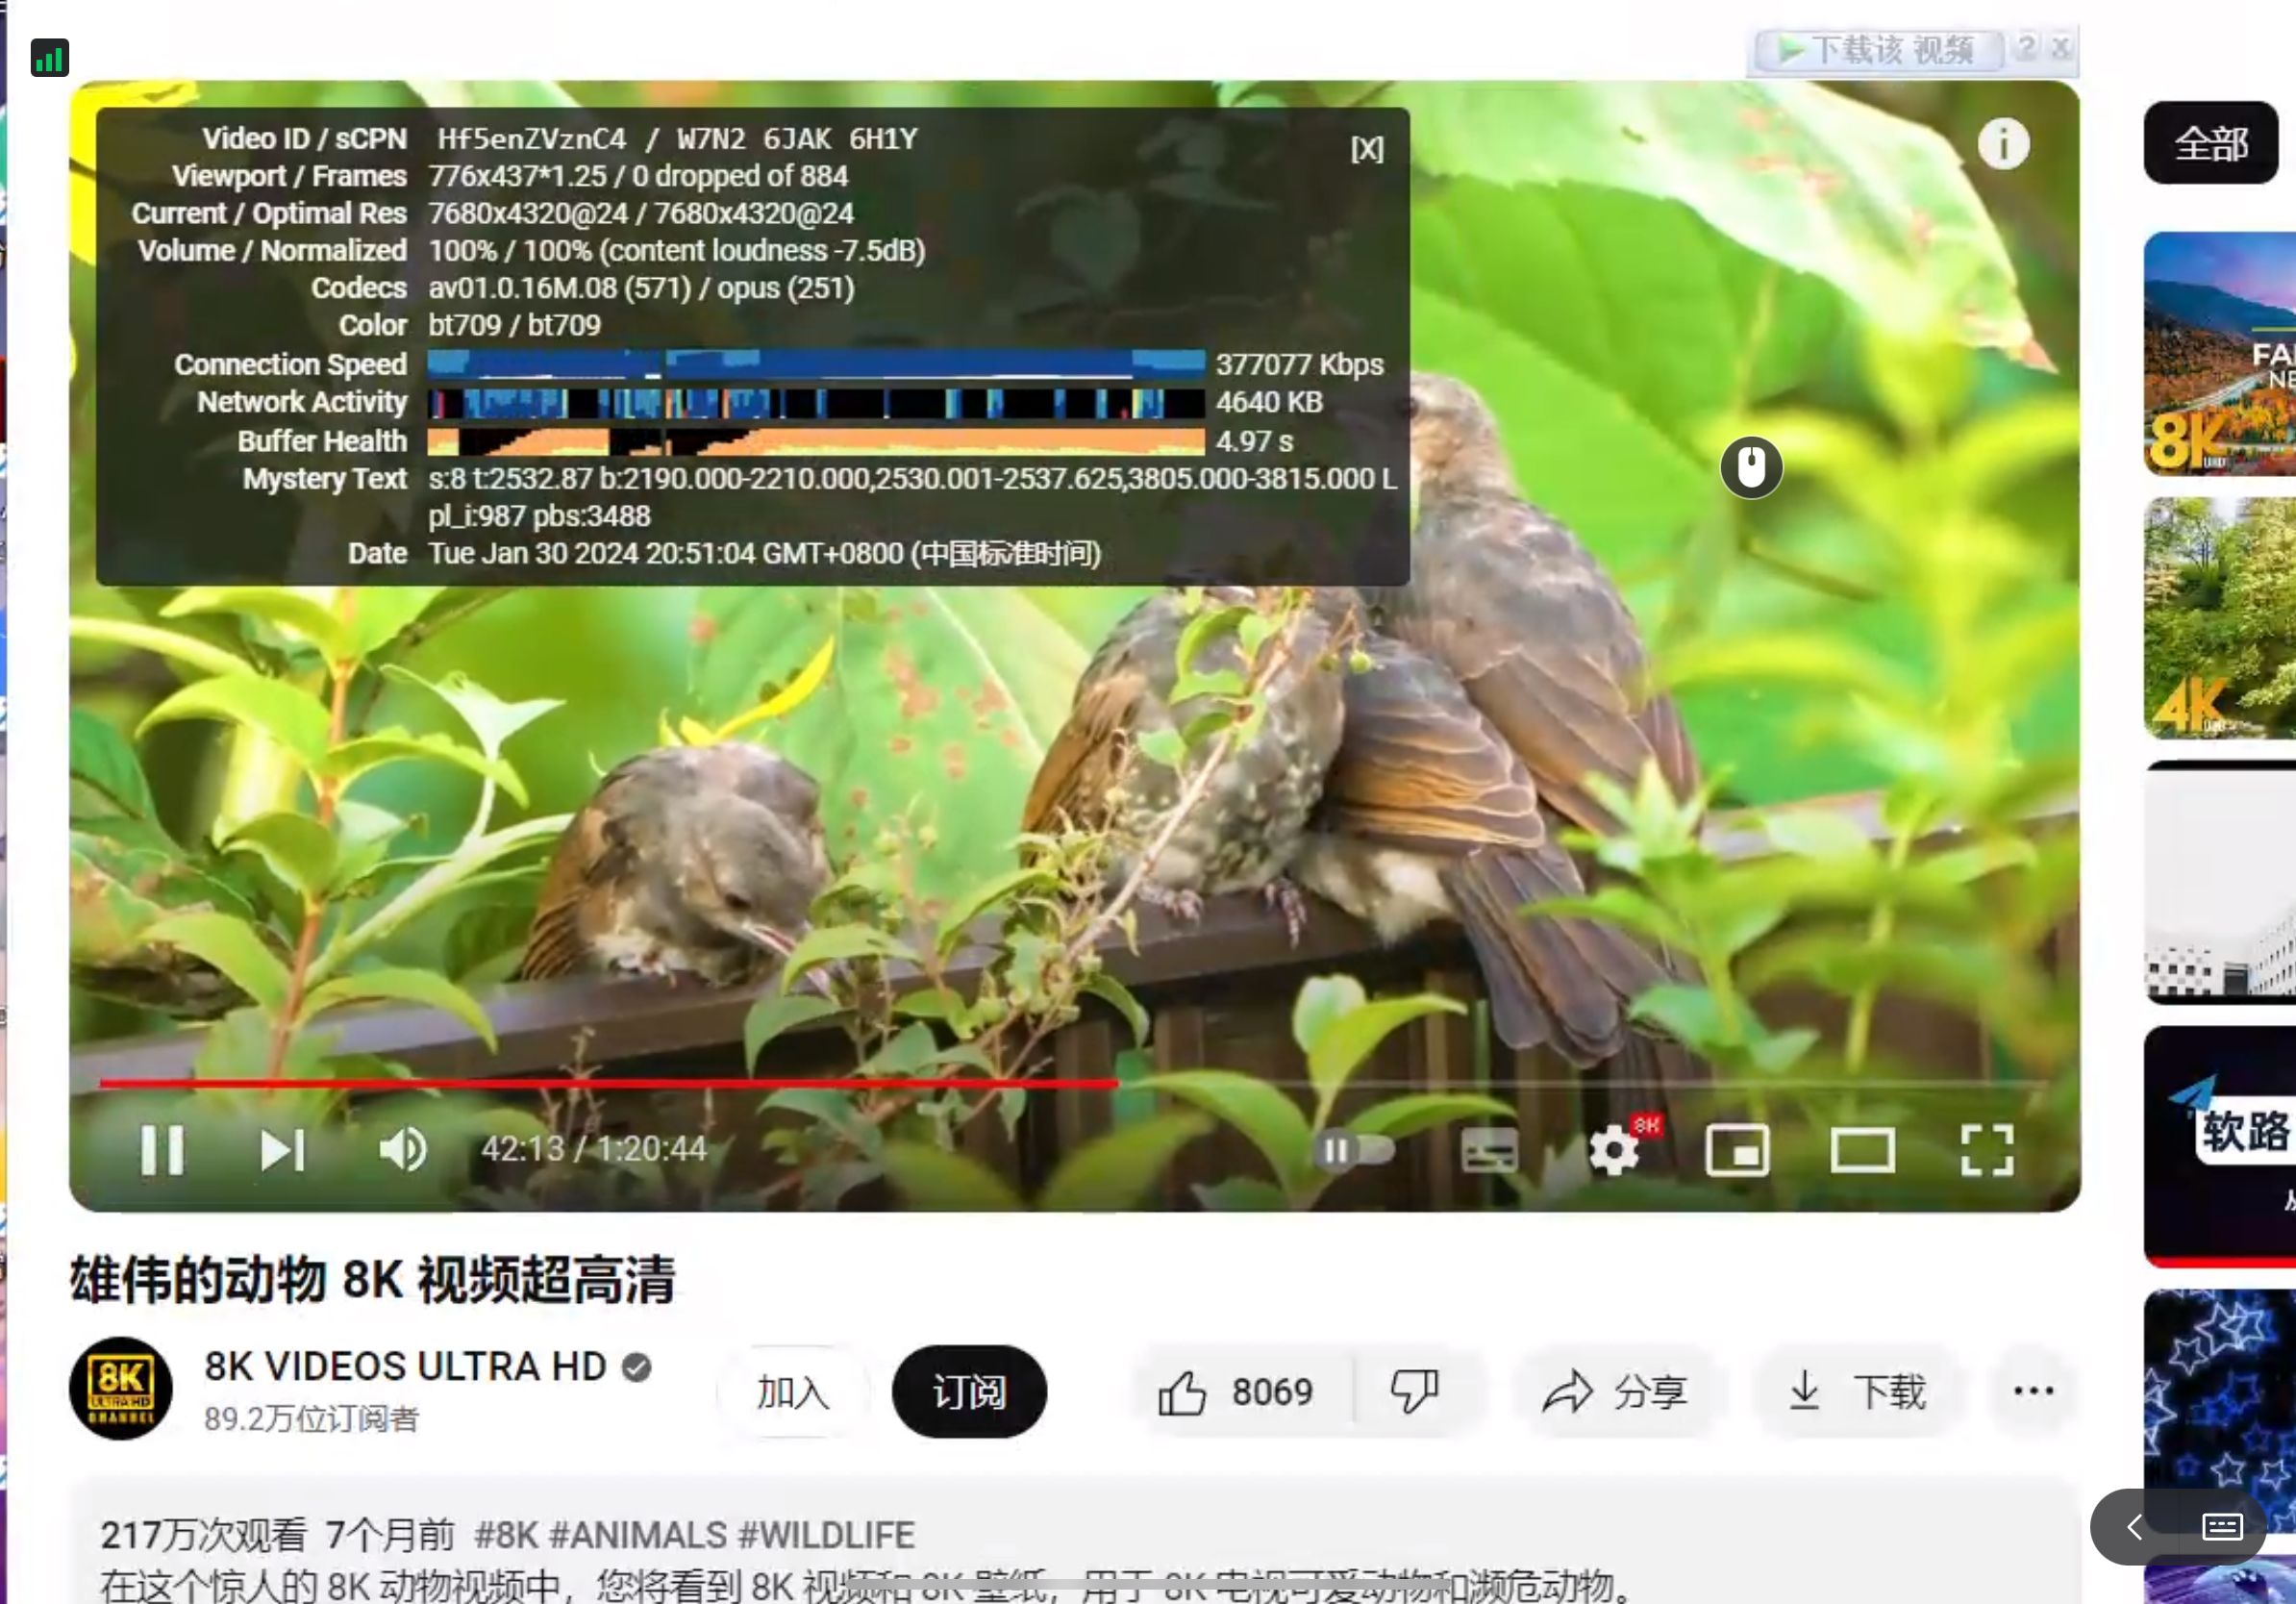Enter fullscreen mode

tap(1988, 1150)
